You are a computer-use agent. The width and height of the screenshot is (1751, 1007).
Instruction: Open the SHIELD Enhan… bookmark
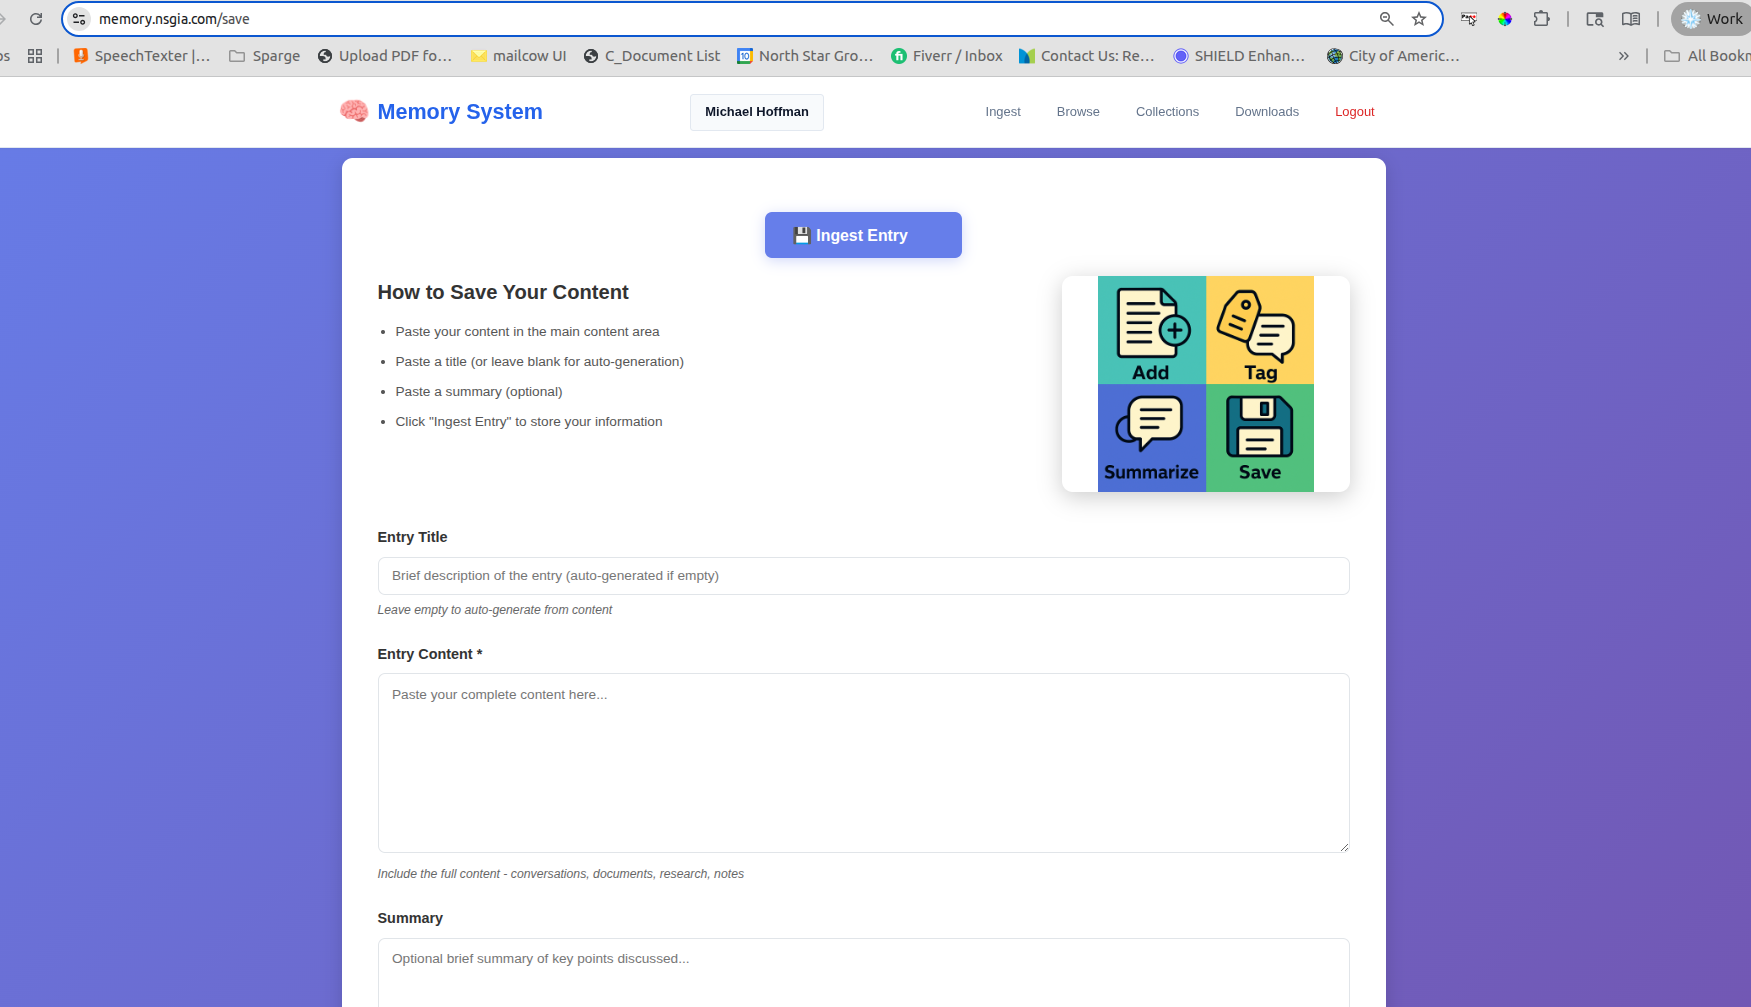[1239, 56]
